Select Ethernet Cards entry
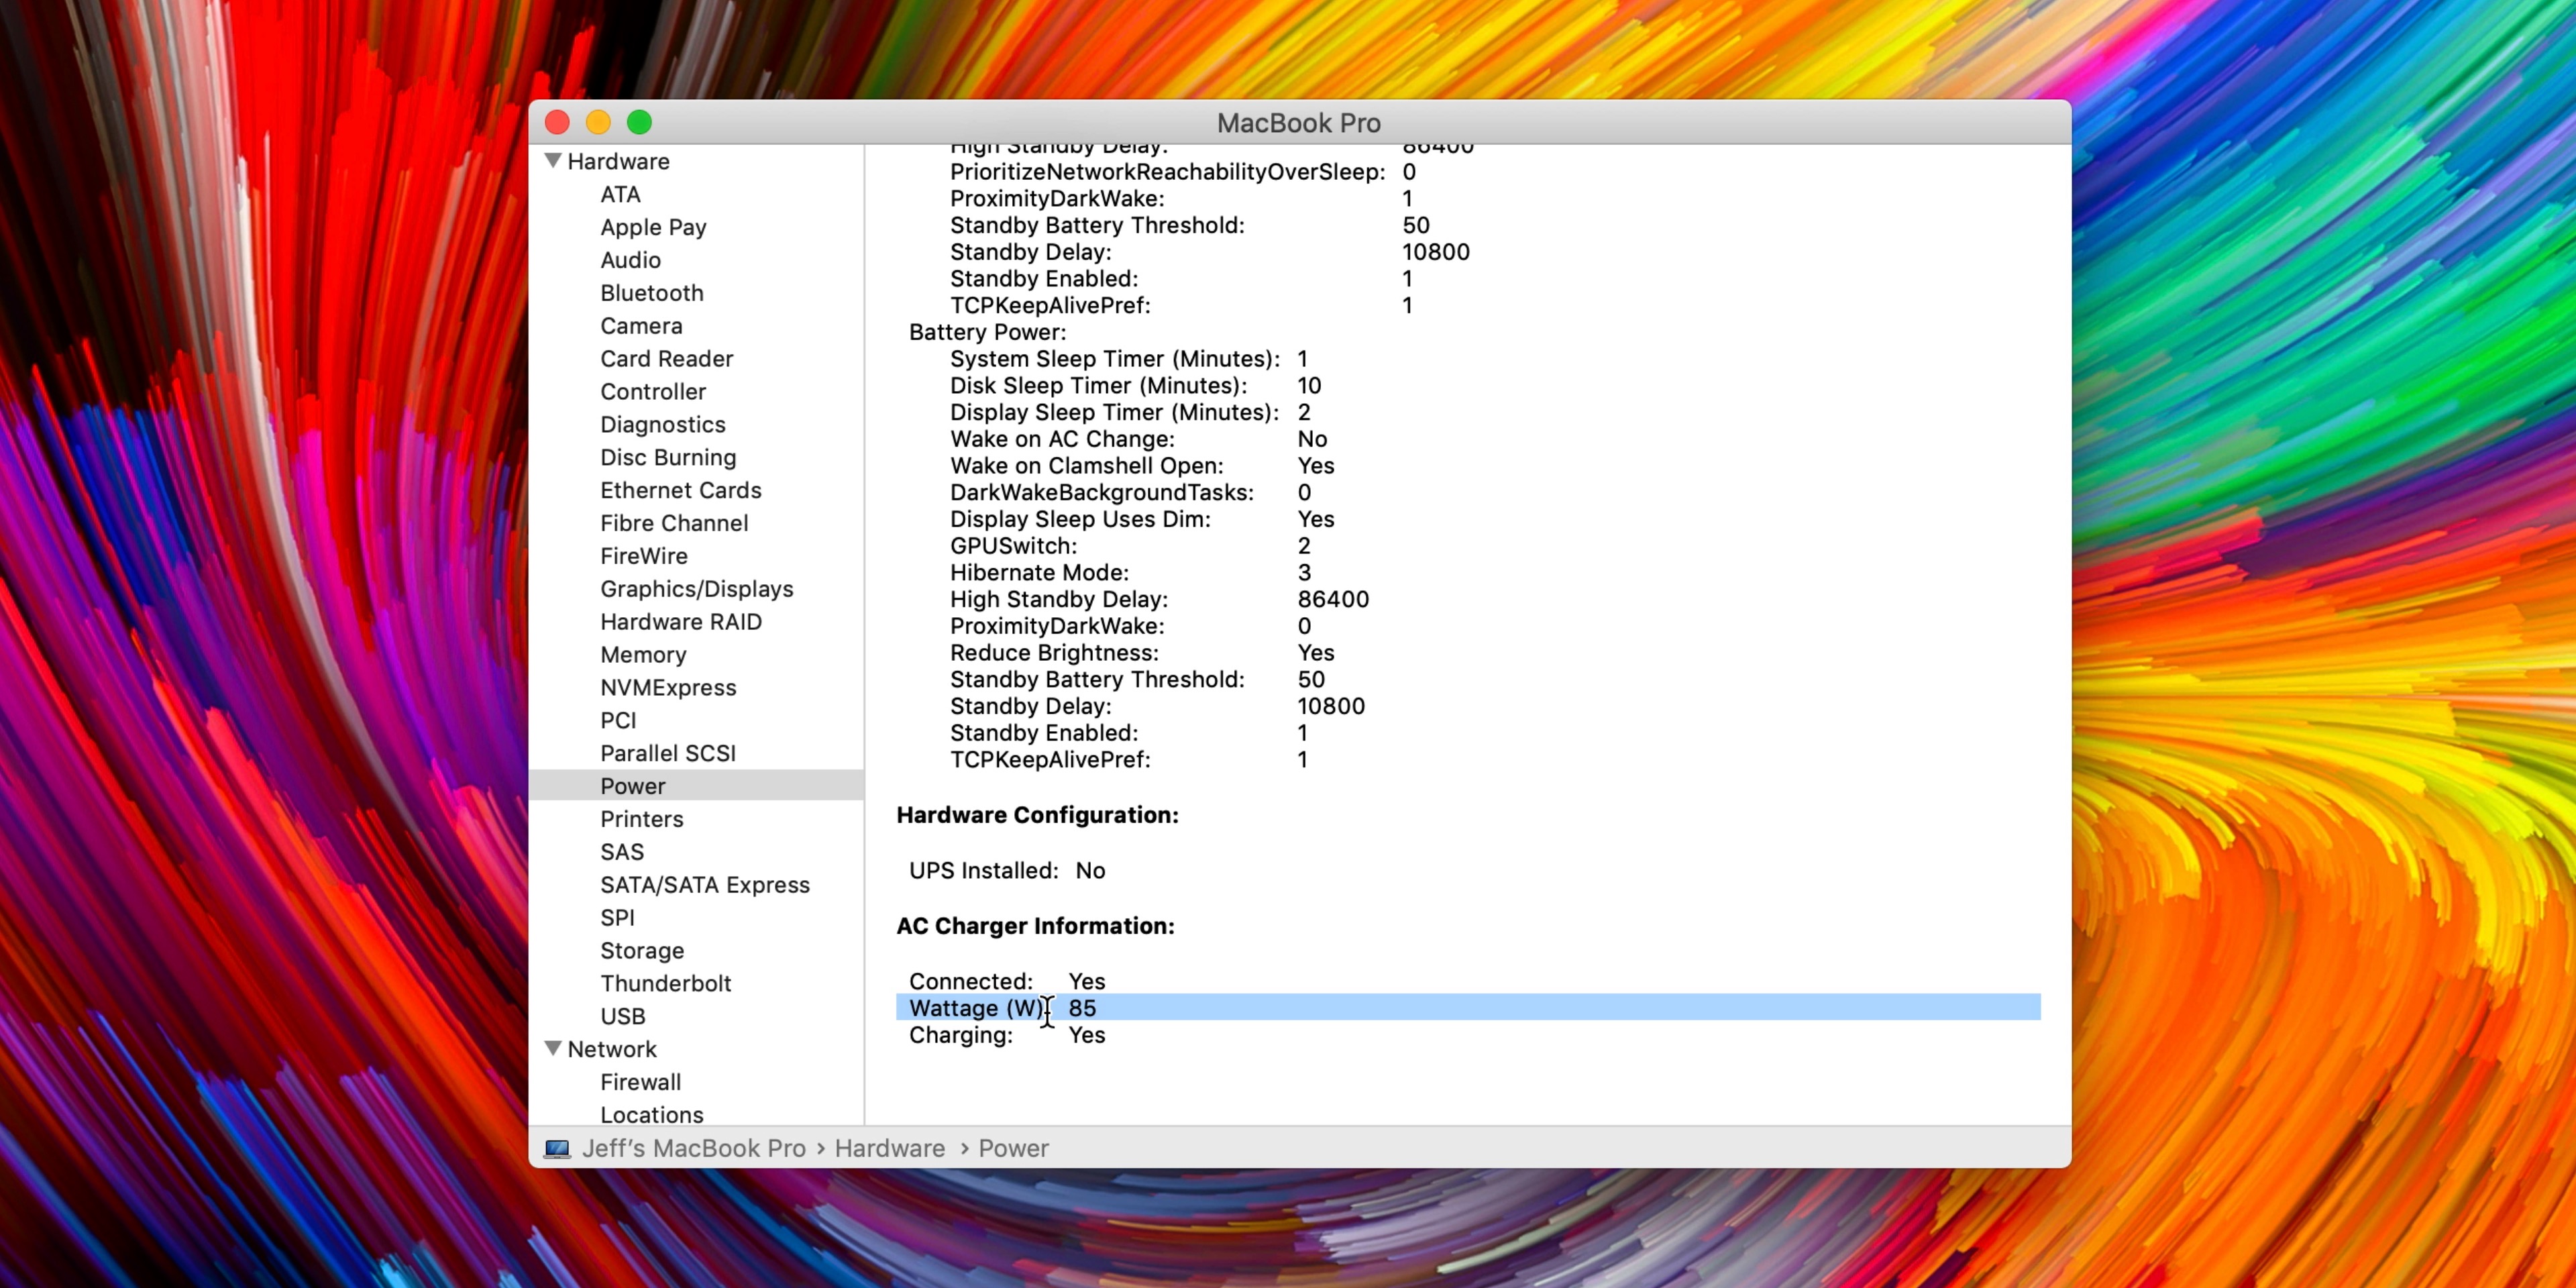2576x1288 pixels. (x=680, y=490)
